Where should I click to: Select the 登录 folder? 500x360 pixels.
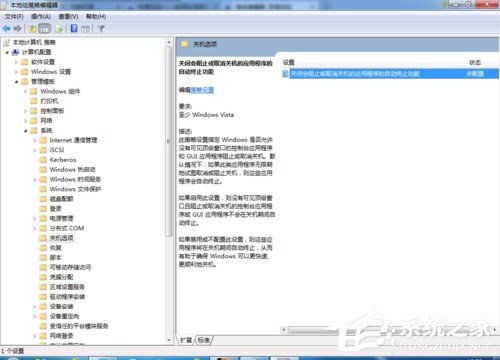click(x=55, y=209)
